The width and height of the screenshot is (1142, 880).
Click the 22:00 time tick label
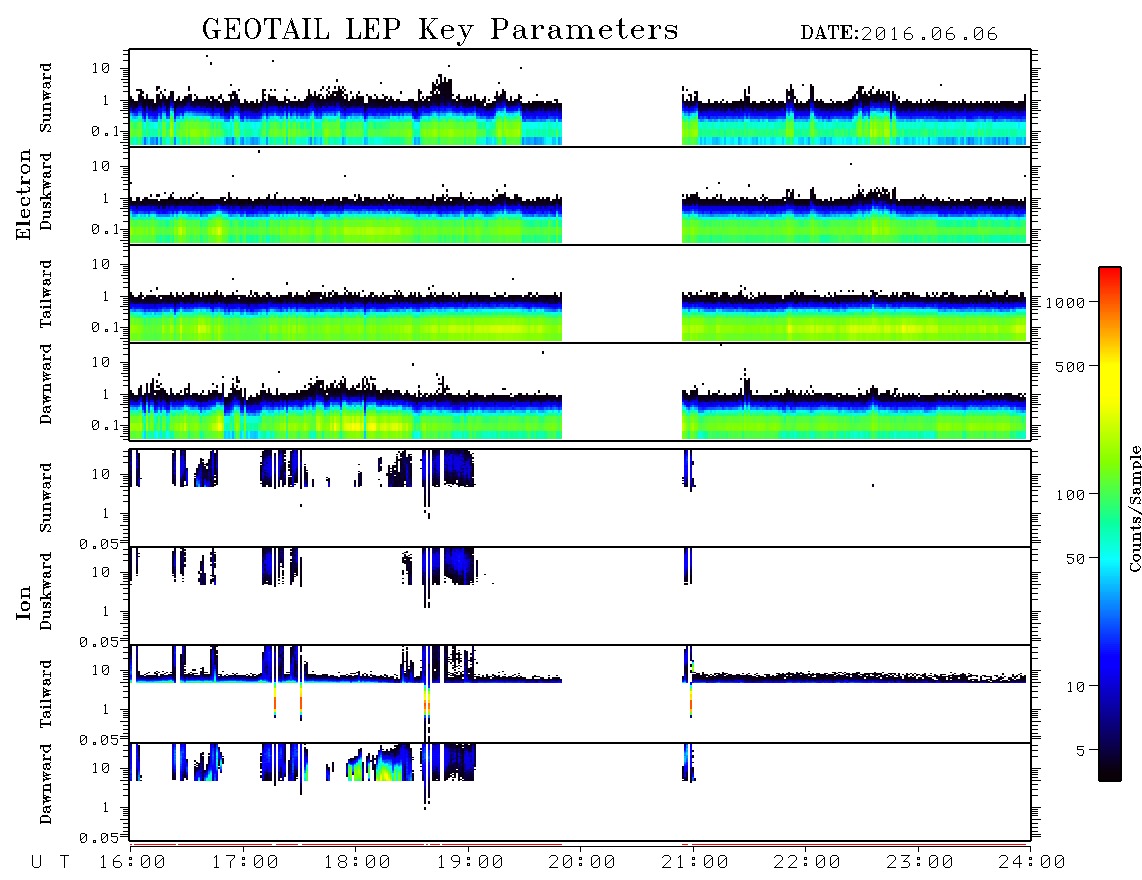click(807, 863)
